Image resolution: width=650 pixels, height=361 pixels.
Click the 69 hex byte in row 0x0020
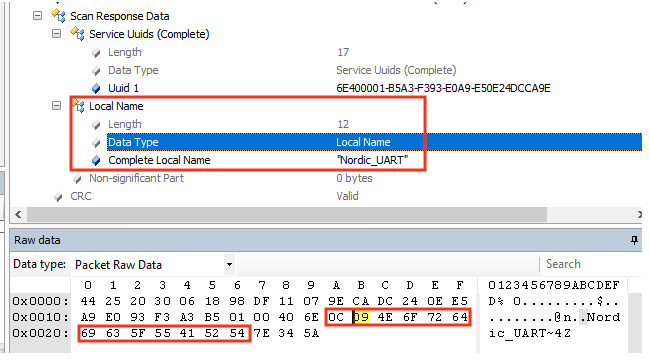[x=88, y=333]
